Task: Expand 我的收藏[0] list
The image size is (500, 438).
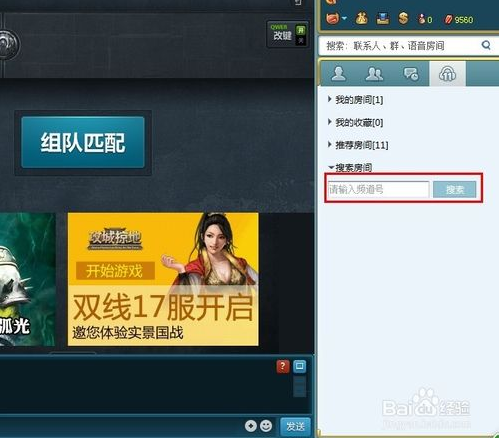Action: click(x=356, y=122)
